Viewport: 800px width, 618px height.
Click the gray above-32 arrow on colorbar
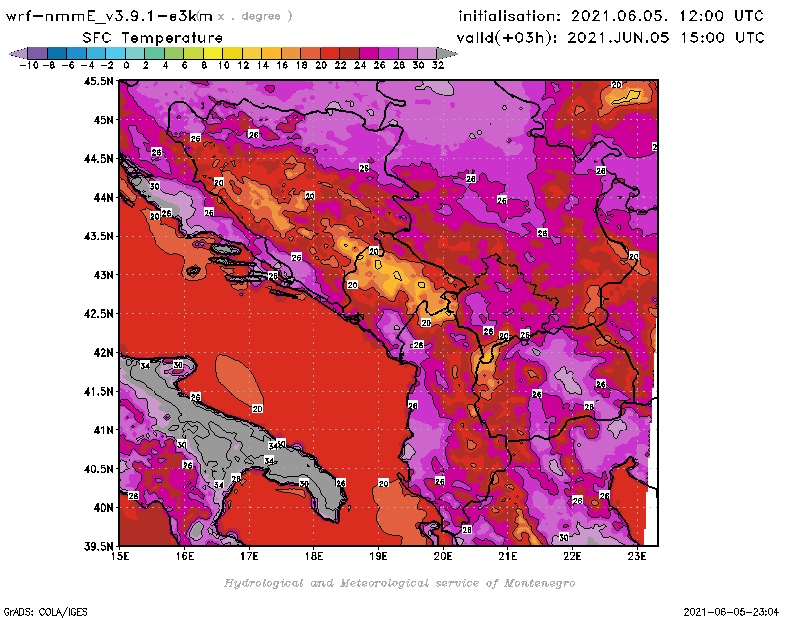(447, 53)
